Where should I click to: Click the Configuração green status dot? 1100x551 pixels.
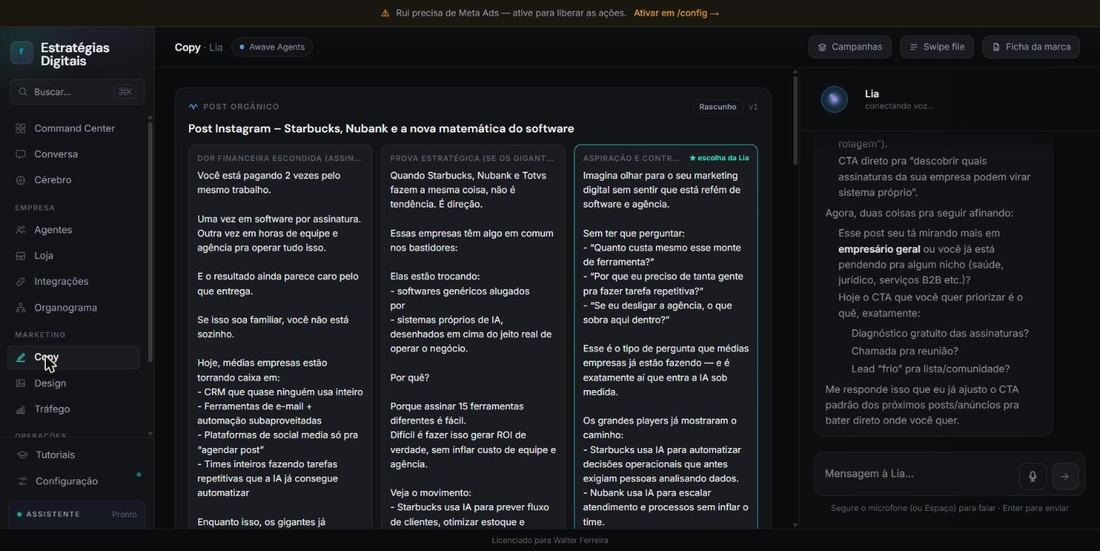(x=139, y=474)
